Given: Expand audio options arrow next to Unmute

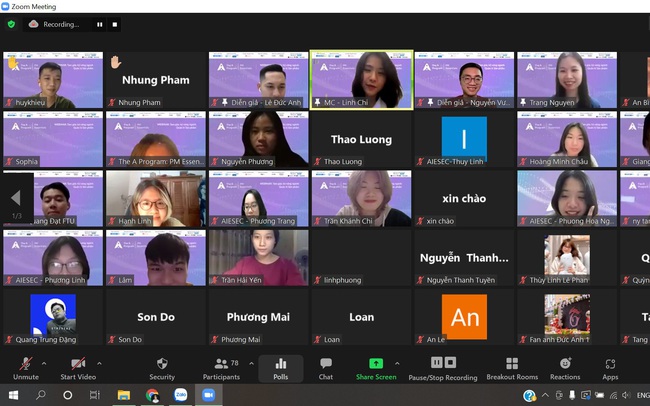Looking at the screenshot, I should (44, 364).
